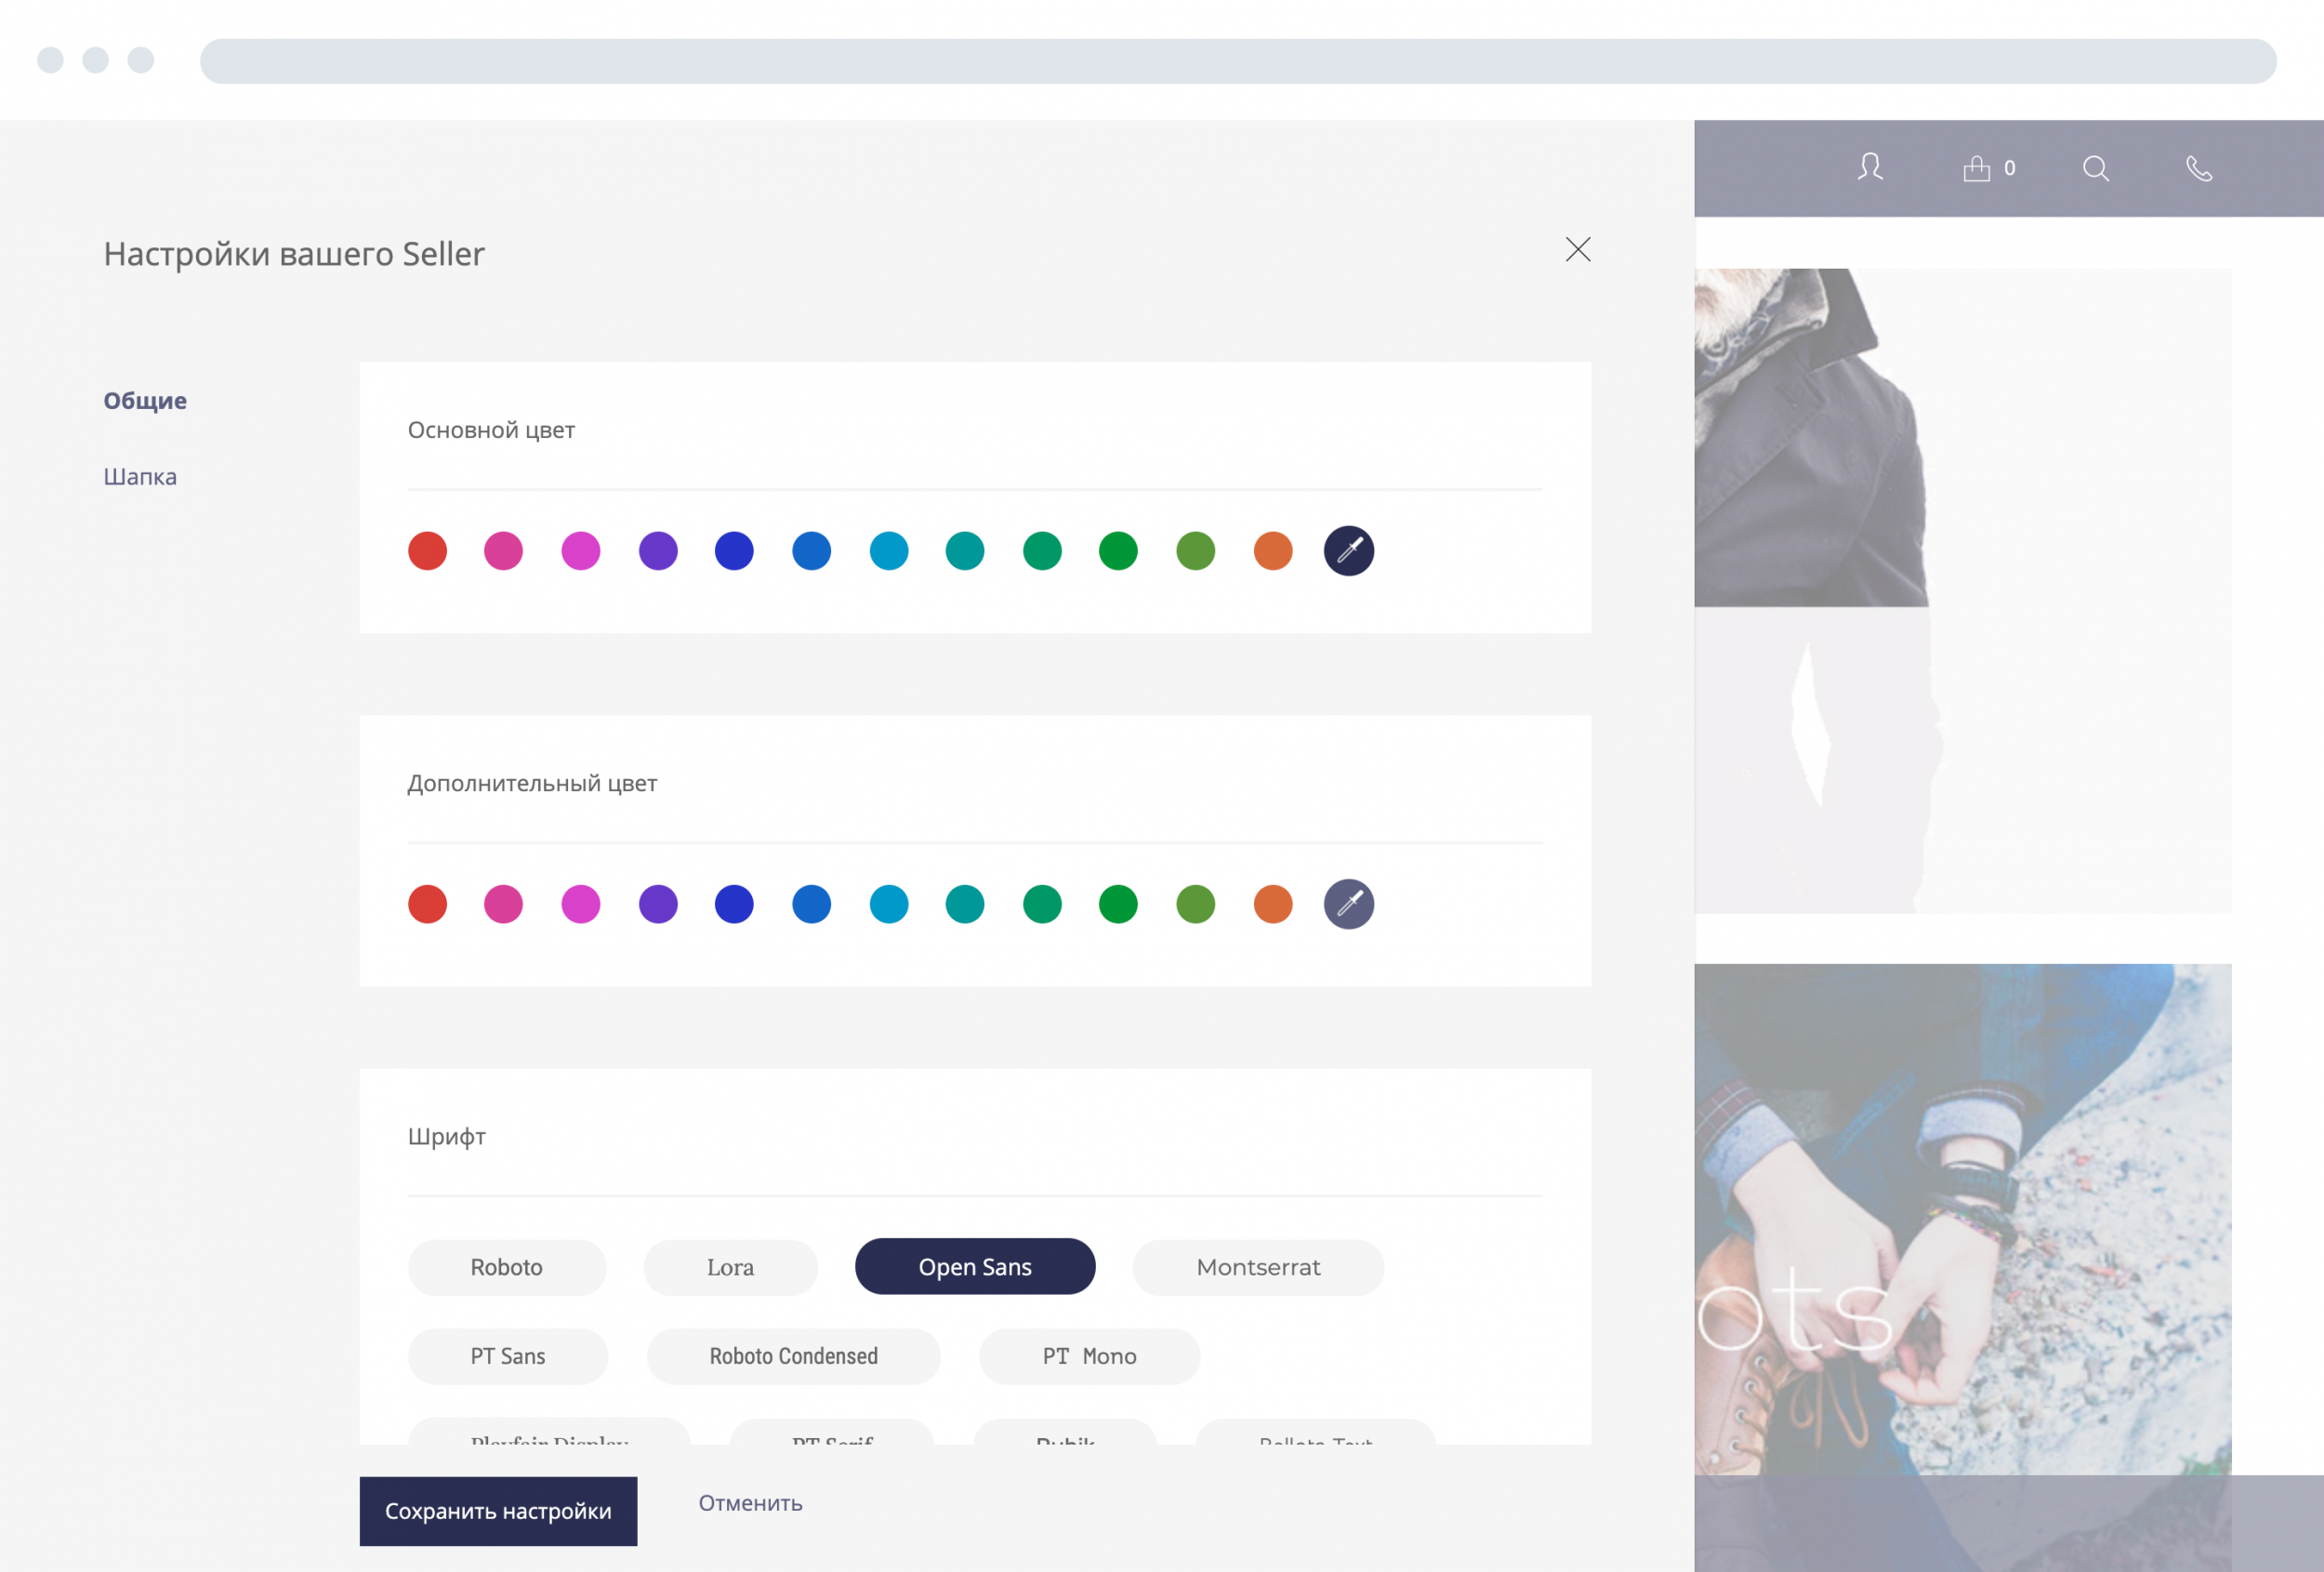
Task: Choose the Roboto font
Action: 506,1267
